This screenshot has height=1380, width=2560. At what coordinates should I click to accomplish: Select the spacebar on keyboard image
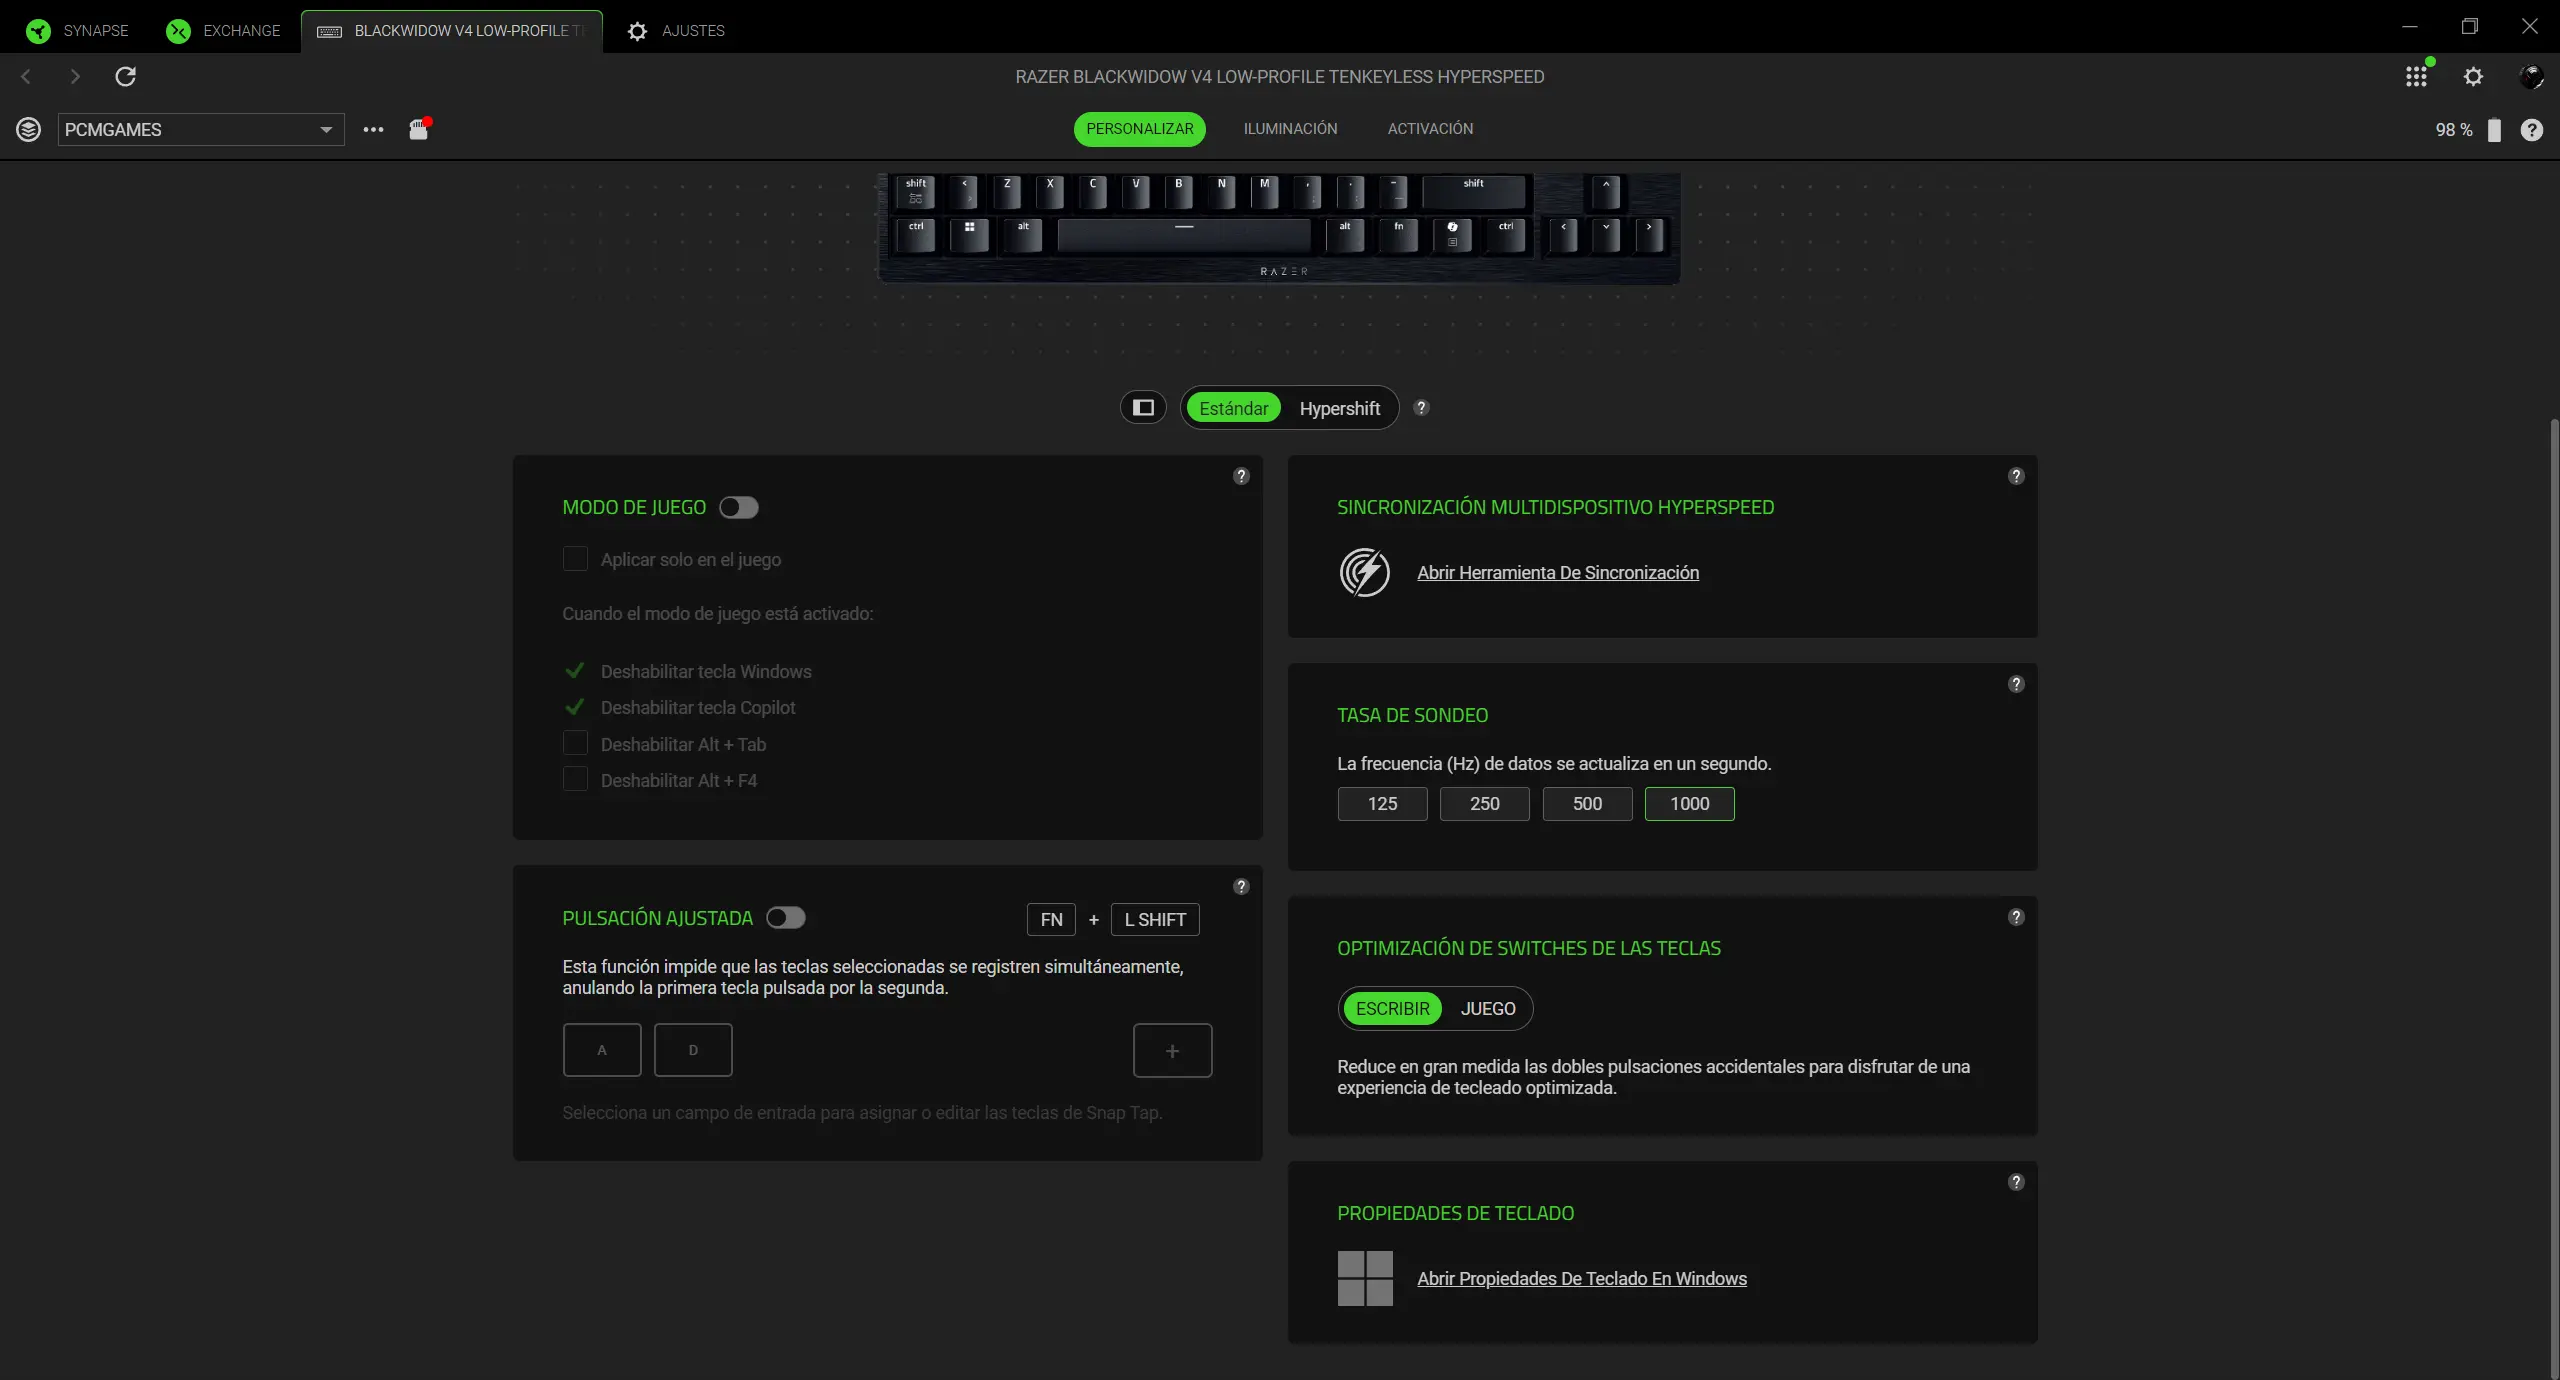click(x=1183, y=234)
